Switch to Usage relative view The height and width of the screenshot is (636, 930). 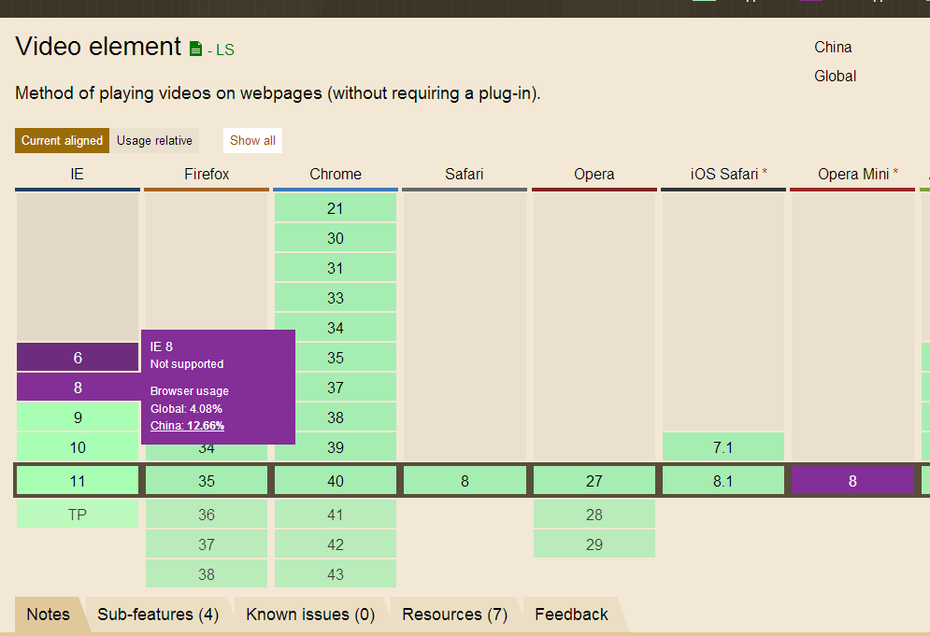point(154,141)
